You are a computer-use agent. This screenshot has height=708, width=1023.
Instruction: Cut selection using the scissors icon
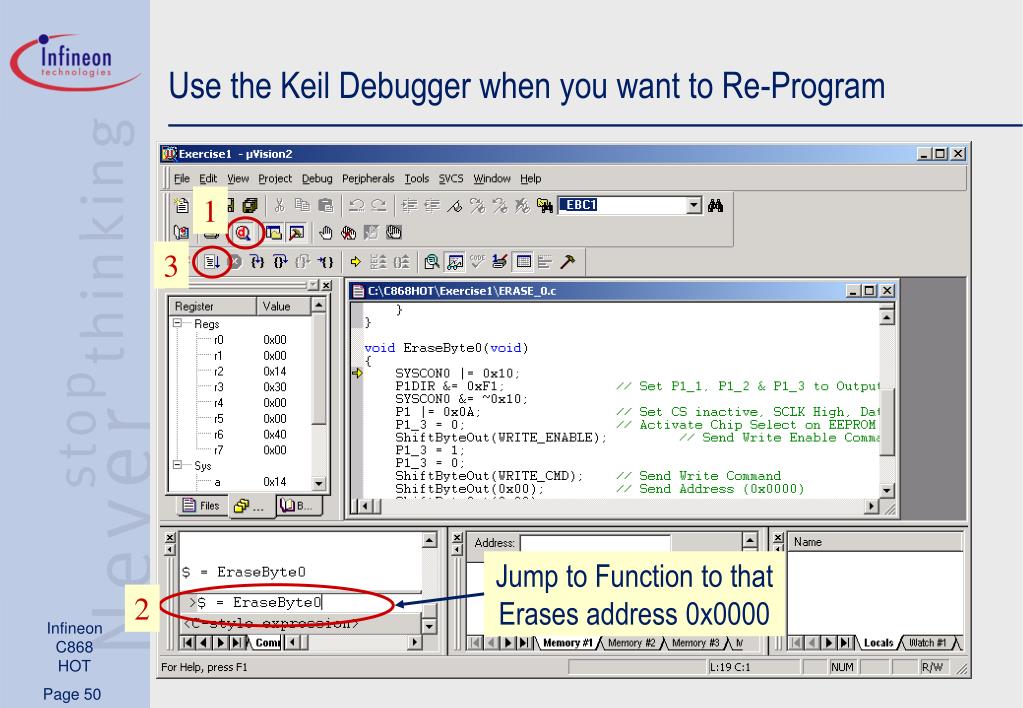pyautogui.click(x=279, y=206)
